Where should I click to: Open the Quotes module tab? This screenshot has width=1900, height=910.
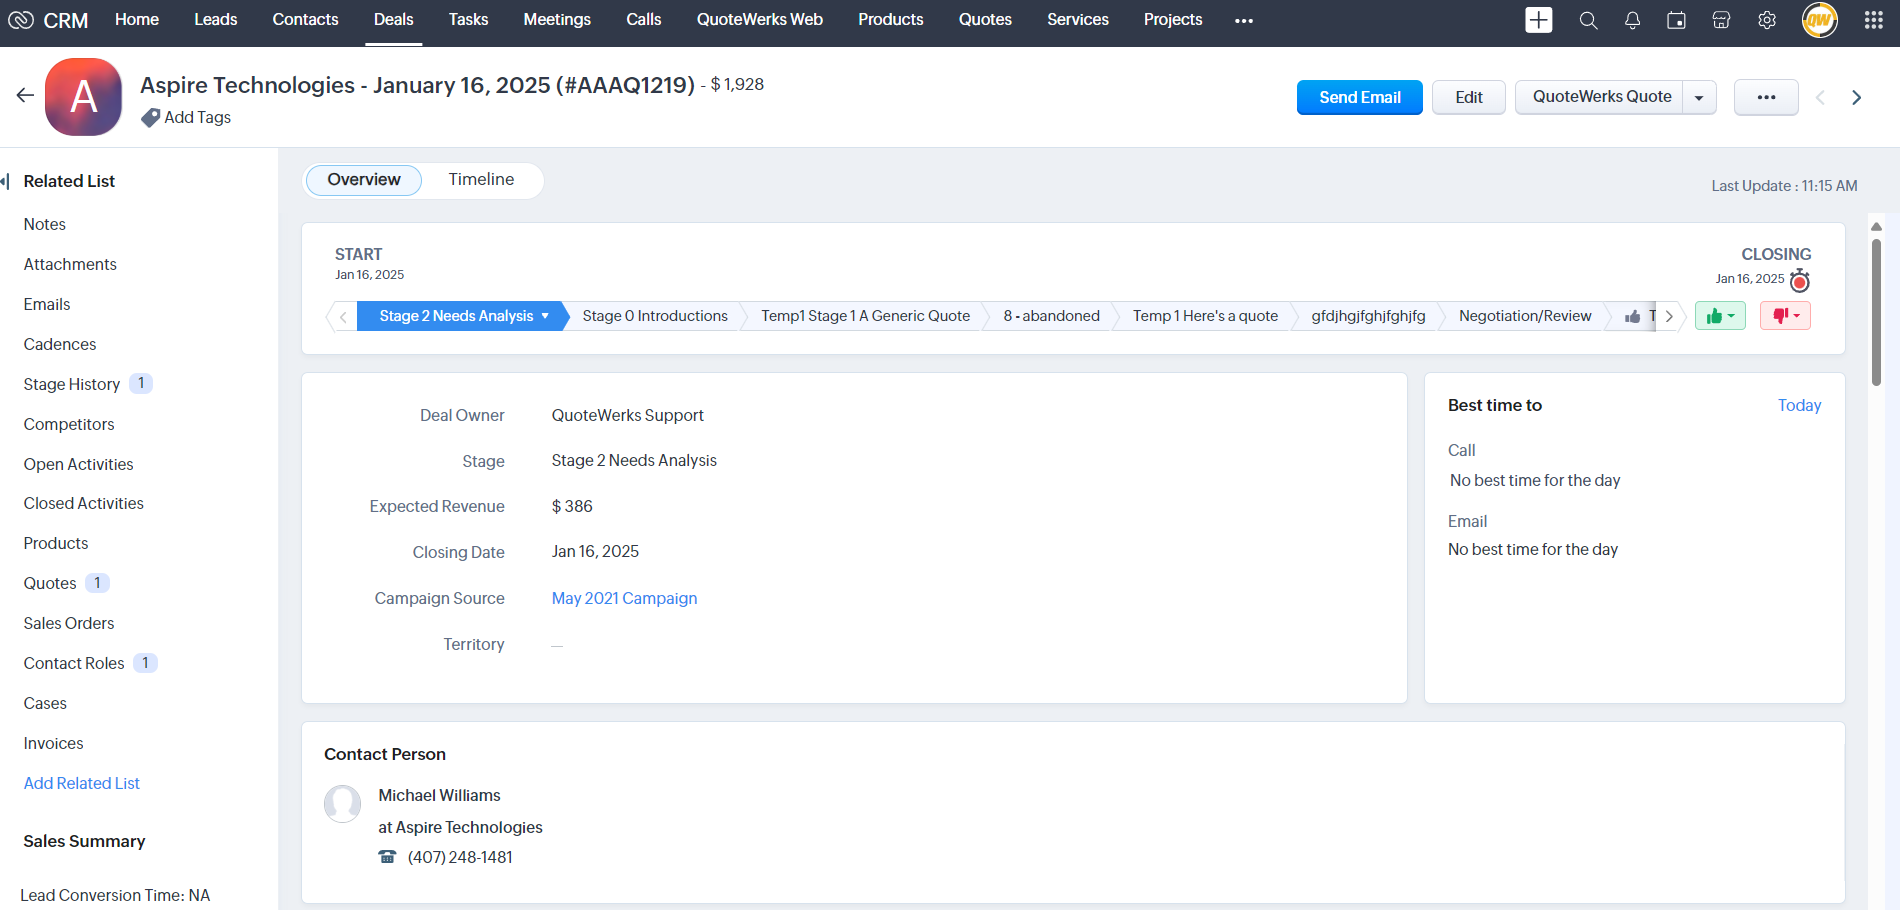(985, 20)
